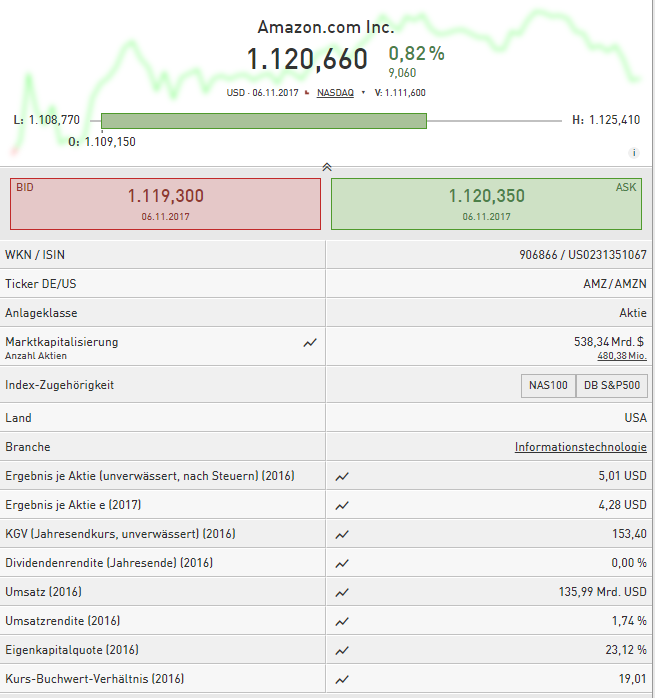
Task: Open chart icon for KGV (2016) row
Action: (x=342, y=535)
